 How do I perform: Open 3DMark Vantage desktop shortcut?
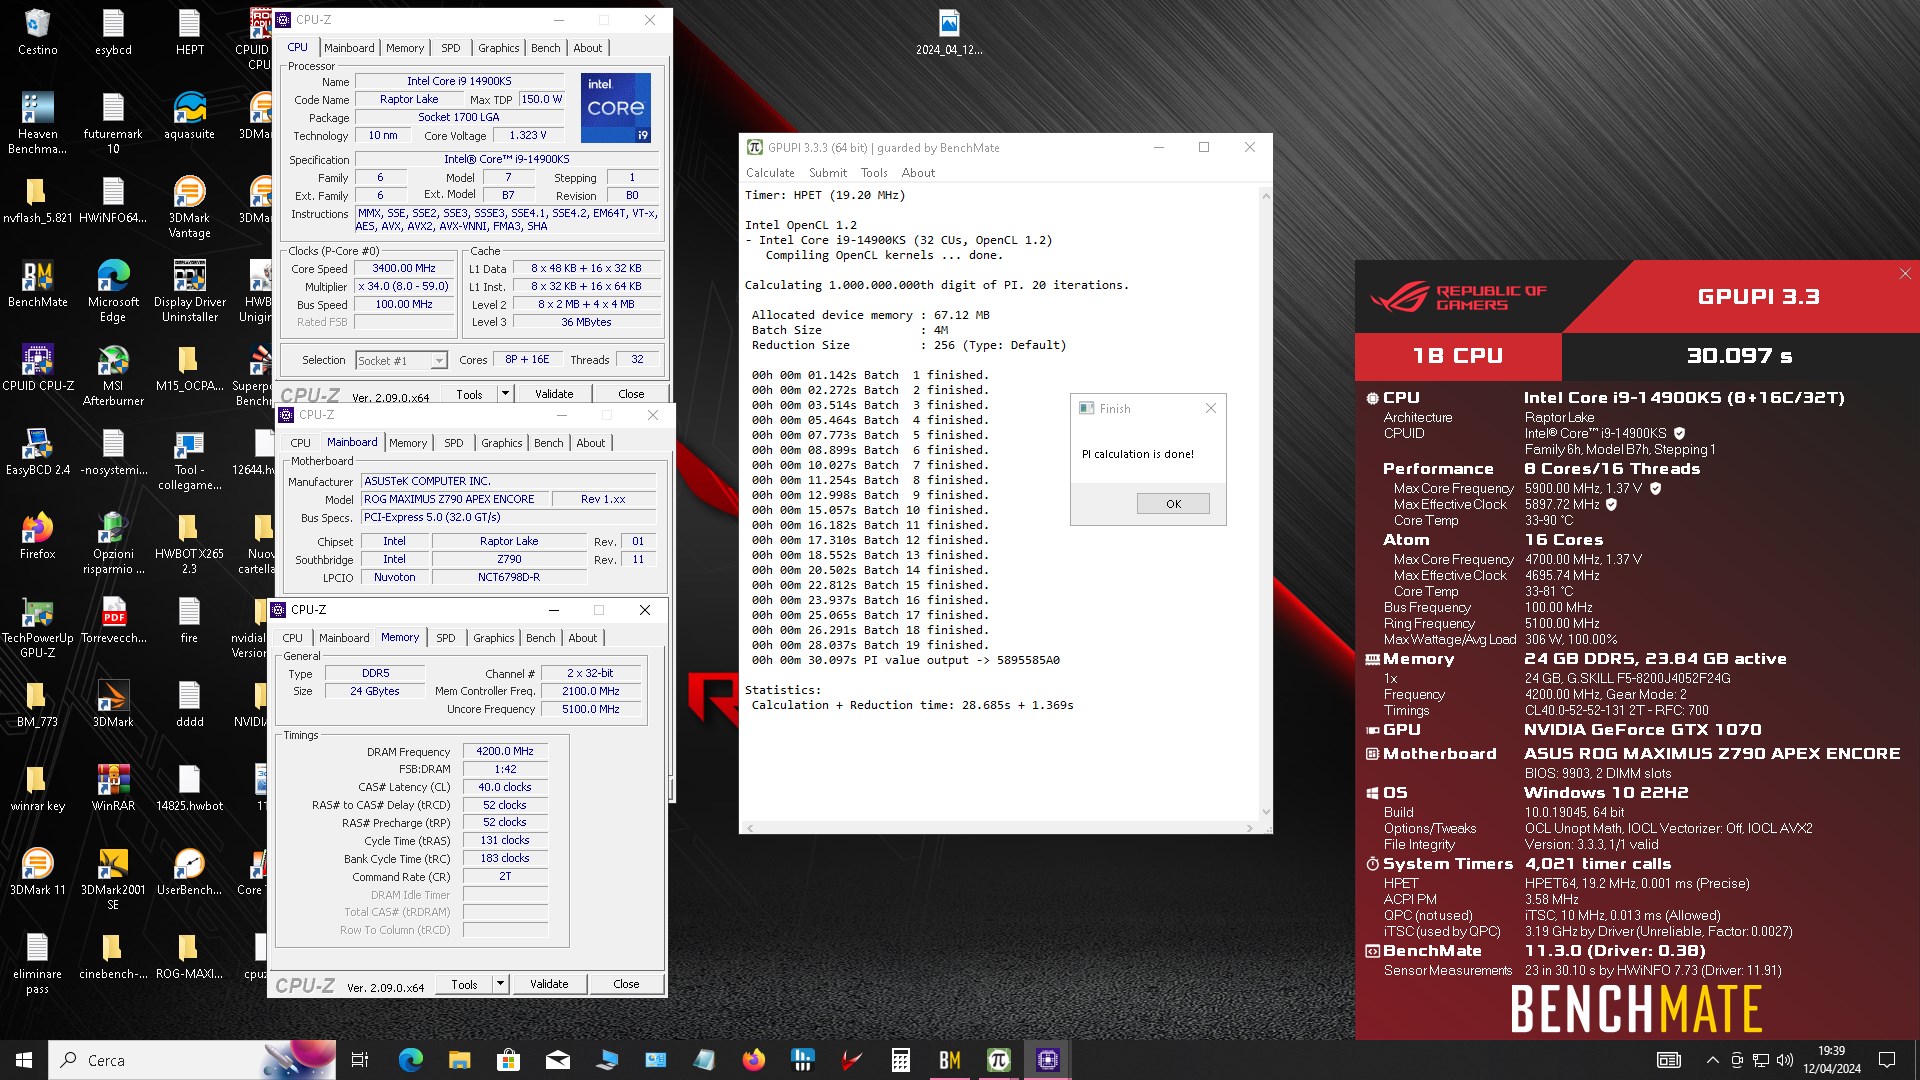[189, 207]
